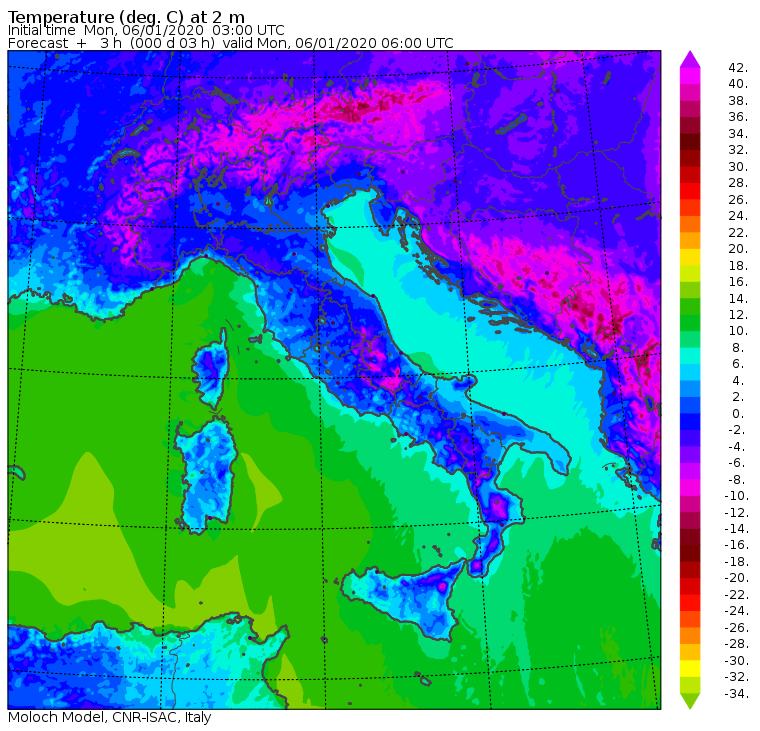
Task: Click the "-20." colorbar label
Action: click(x=736, y=578)
